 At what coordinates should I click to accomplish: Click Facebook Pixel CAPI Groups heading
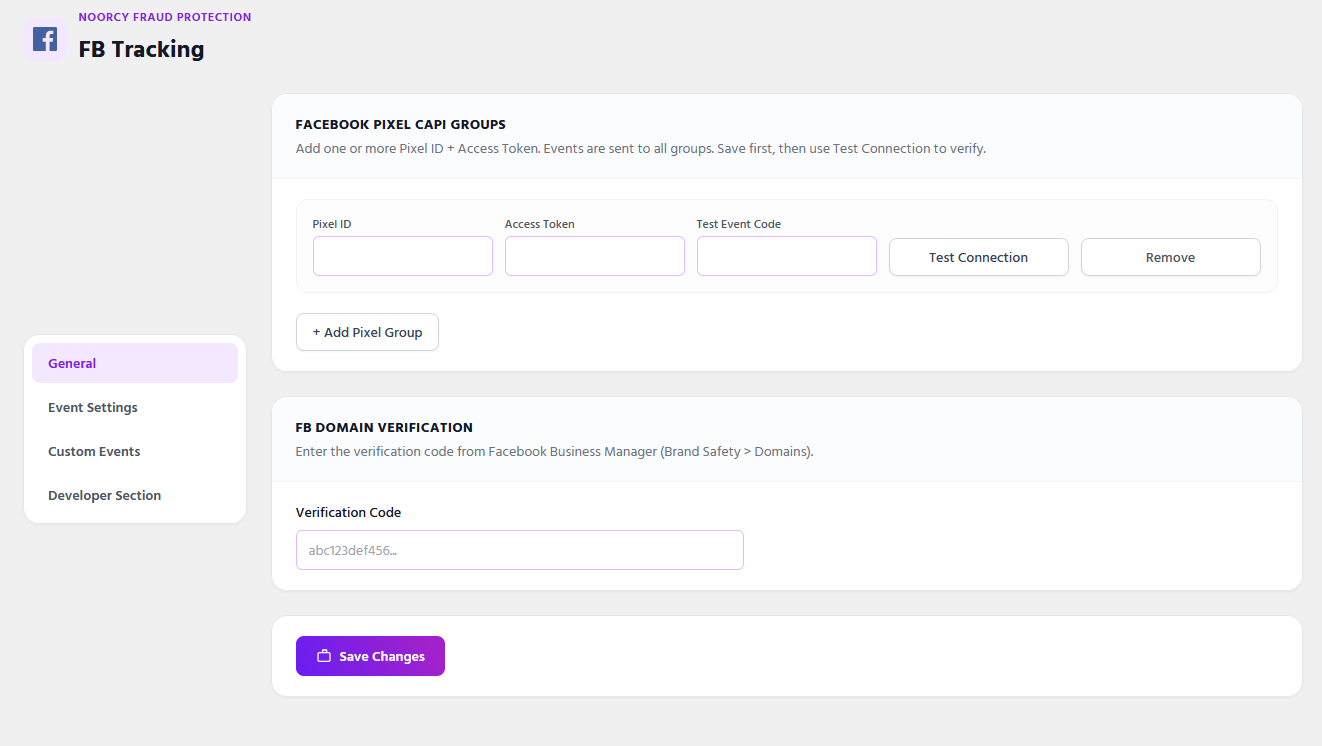(401, 125)
